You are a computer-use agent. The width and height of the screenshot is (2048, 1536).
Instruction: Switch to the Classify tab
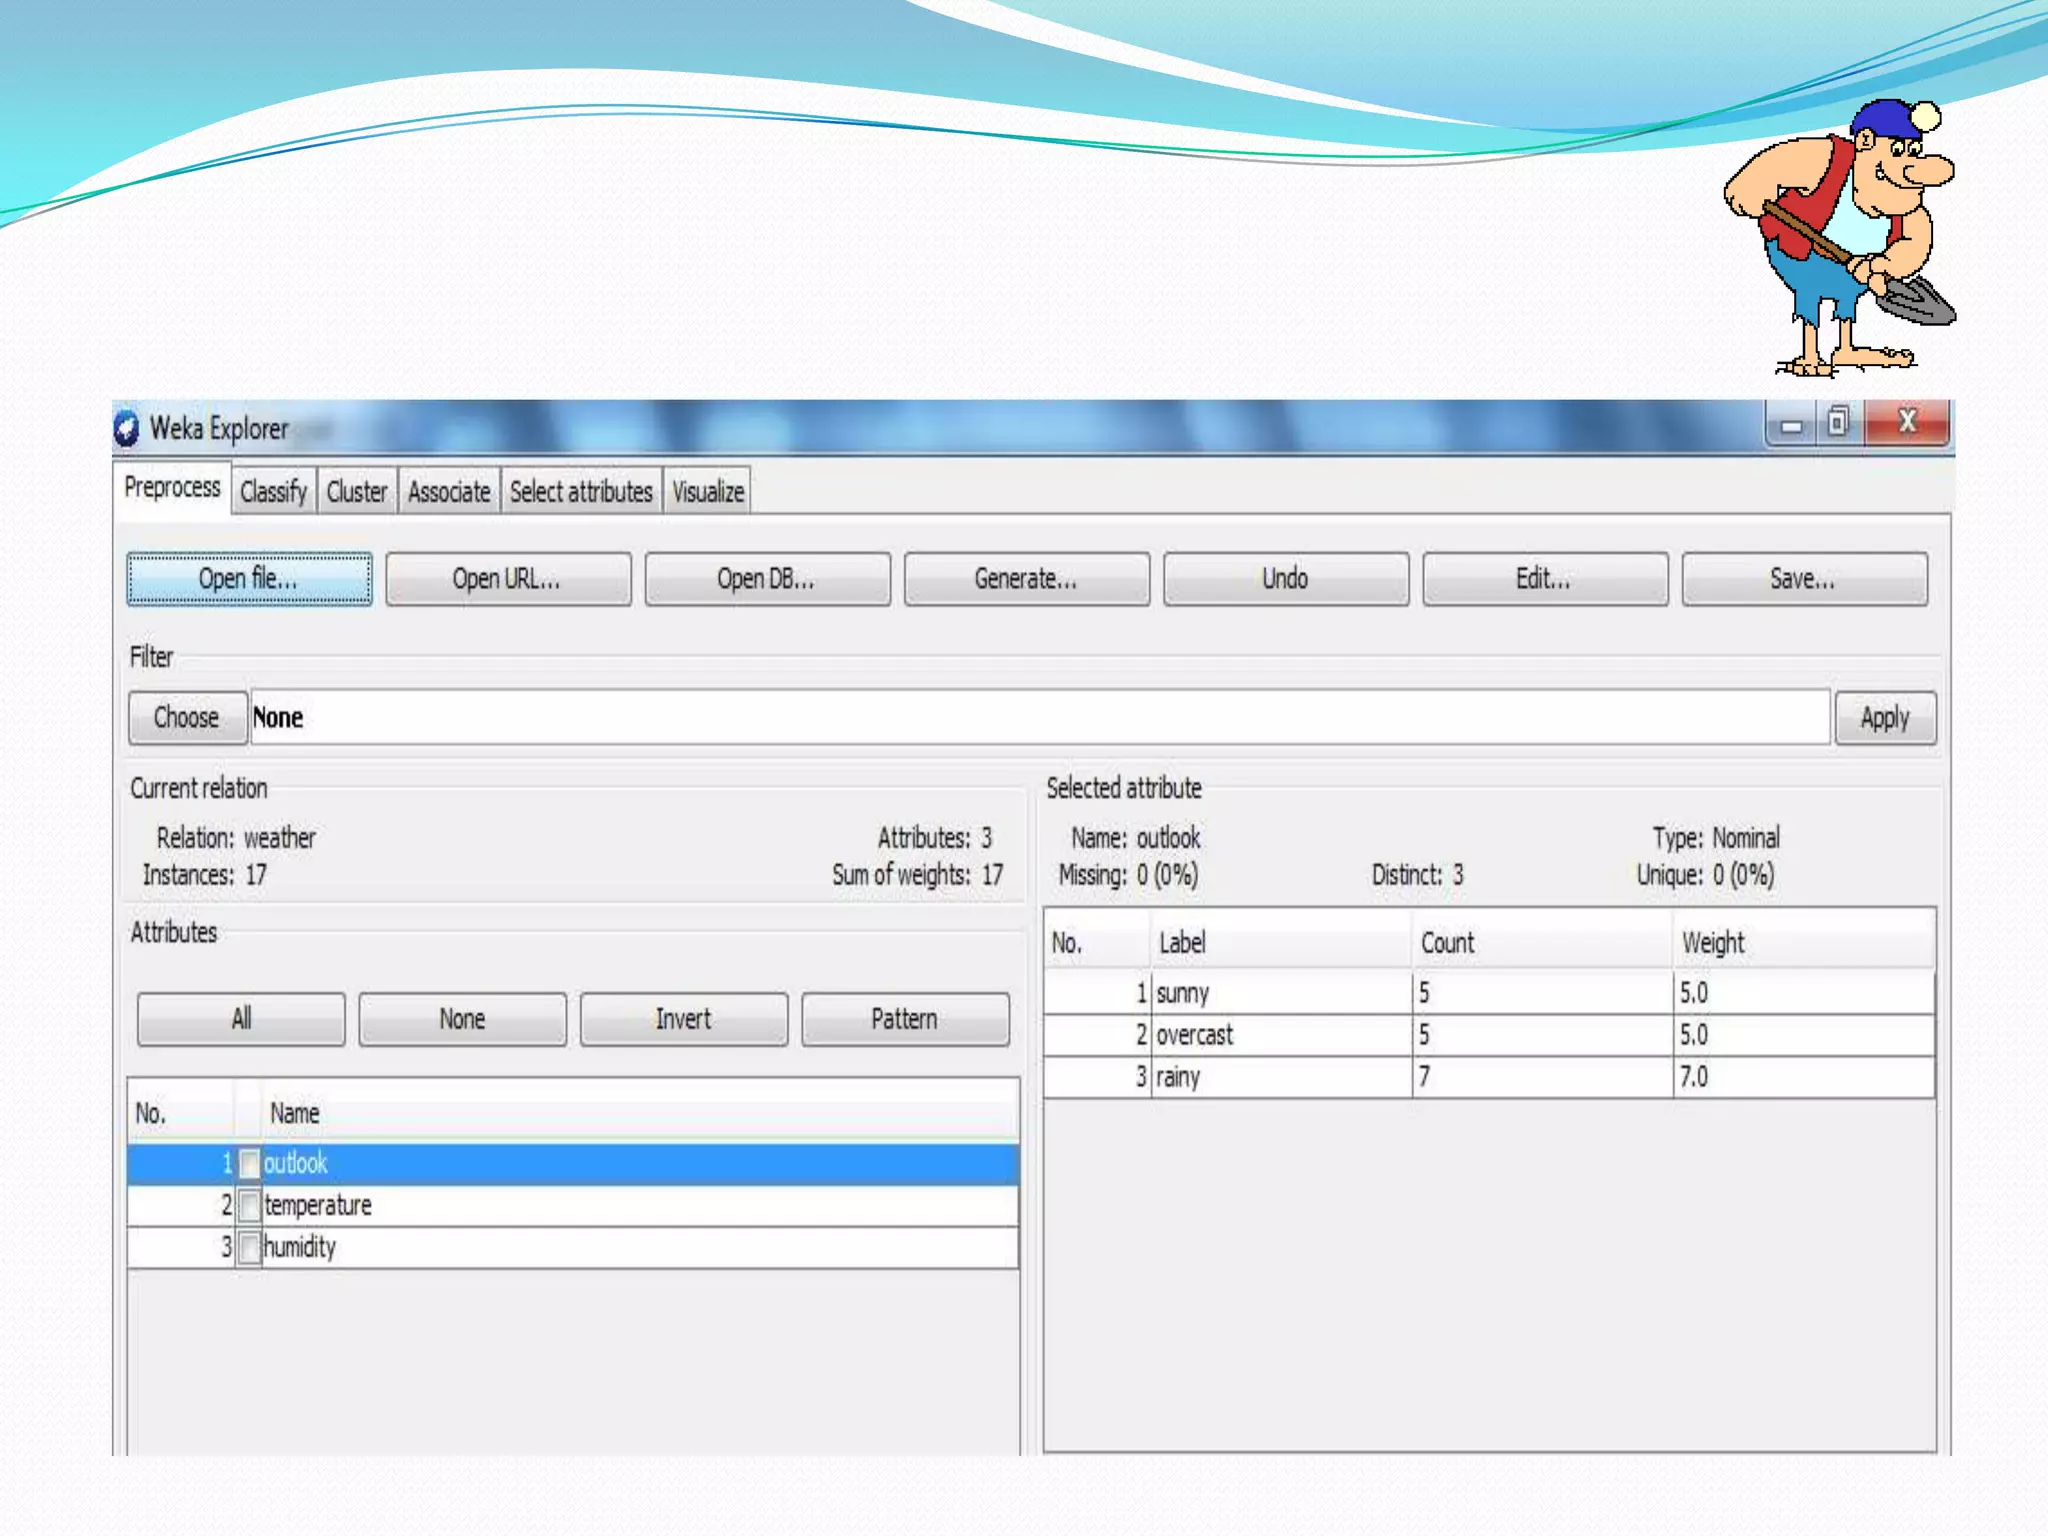click(273, 492)
